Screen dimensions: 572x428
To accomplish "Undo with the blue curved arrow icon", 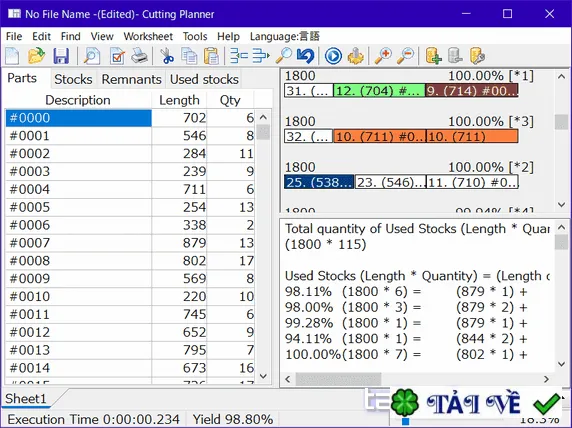I will tap(305, 56).
